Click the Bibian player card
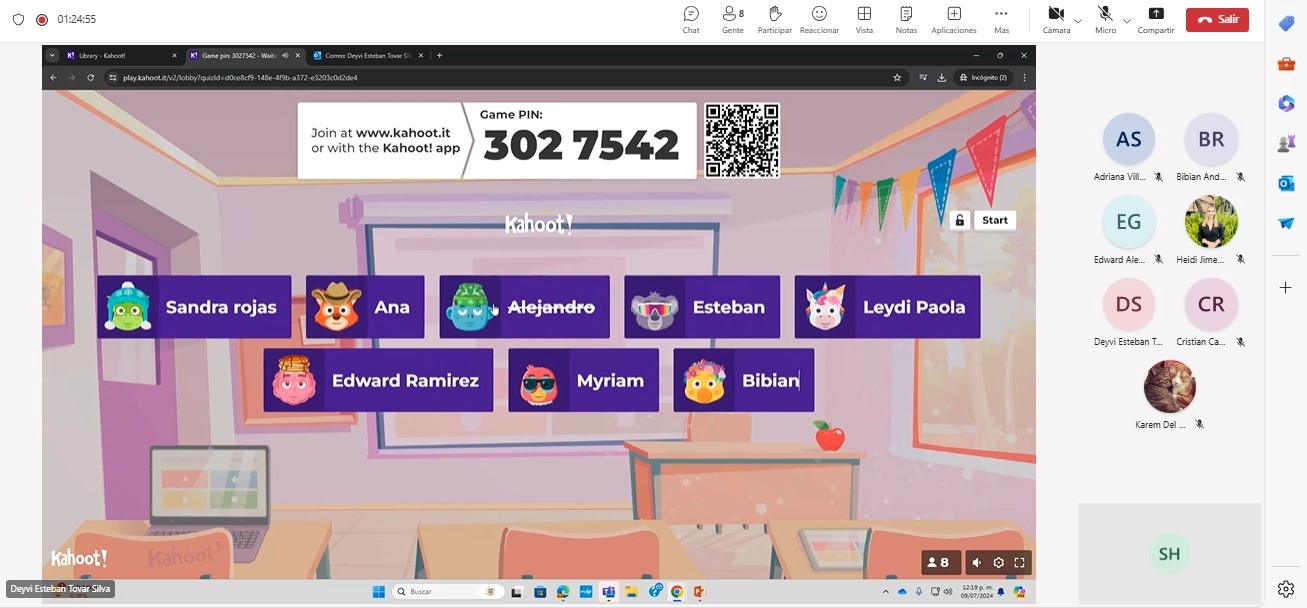Image resolution: width=1307 pixels, height=608 pixels. (743, 380)
